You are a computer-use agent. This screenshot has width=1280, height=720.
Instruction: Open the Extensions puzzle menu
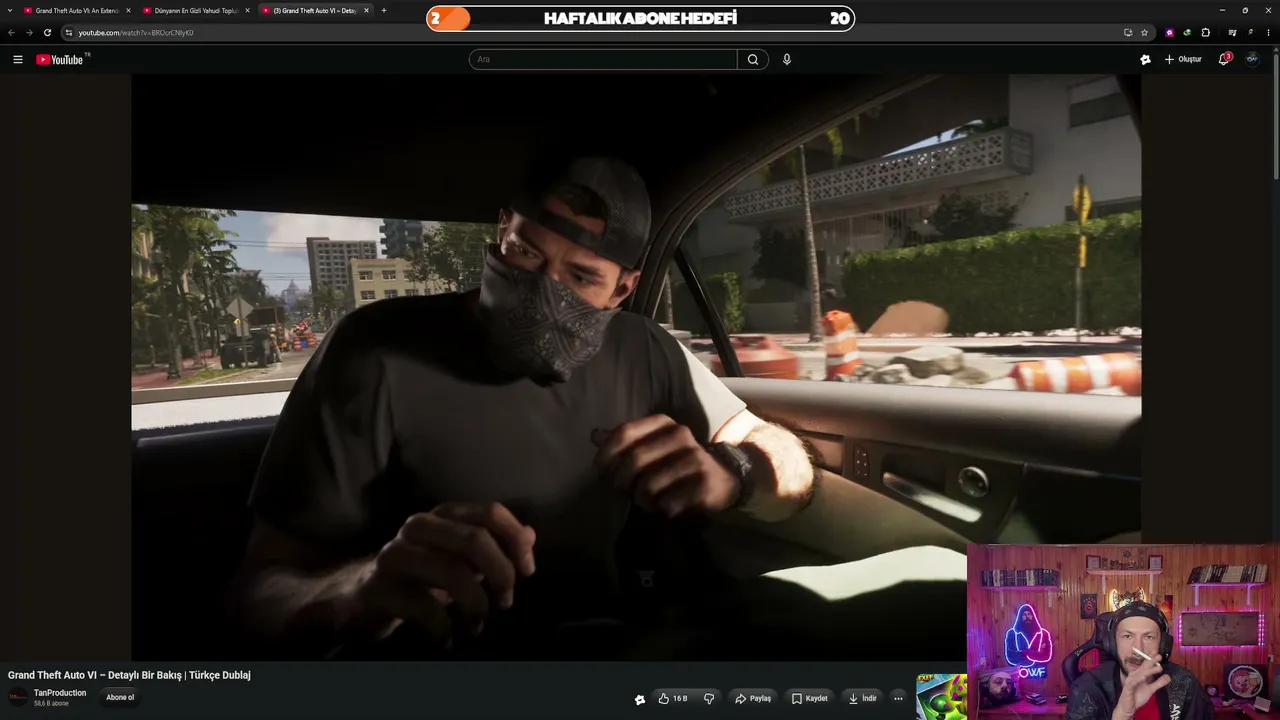pos(1206,33)
